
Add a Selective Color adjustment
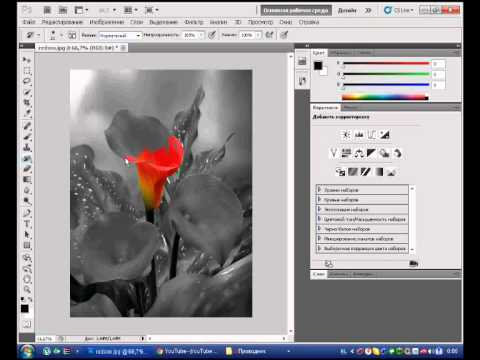pyautogui.click(x=392, y=172)
